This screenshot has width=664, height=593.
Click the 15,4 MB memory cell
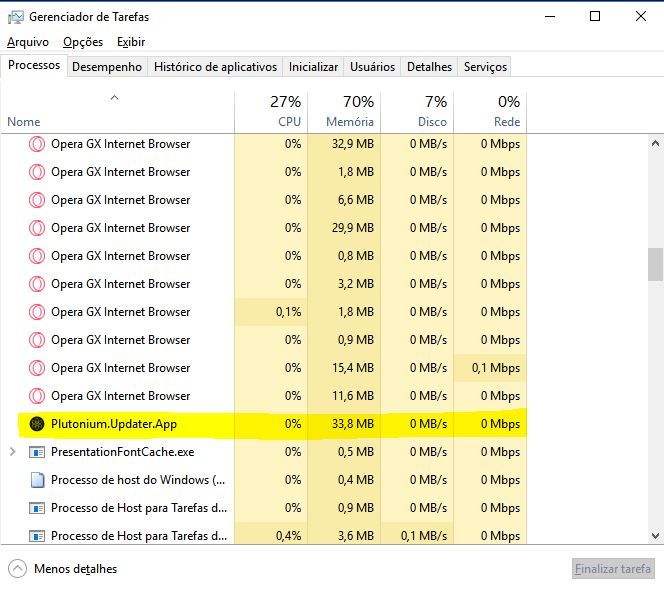coord(344,368)
